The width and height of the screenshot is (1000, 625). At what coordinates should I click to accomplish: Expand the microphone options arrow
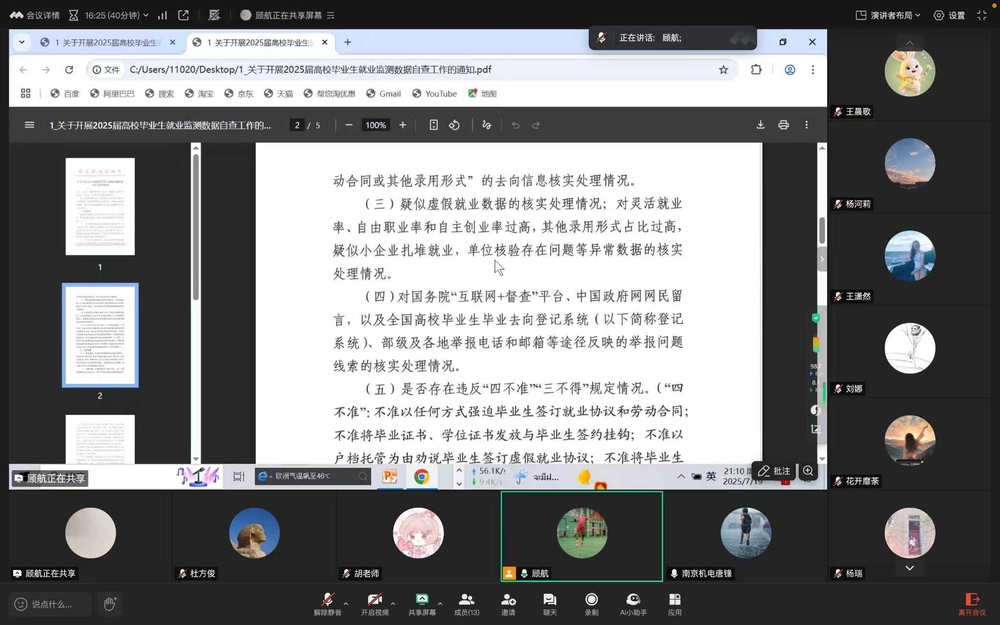point(346,604)
